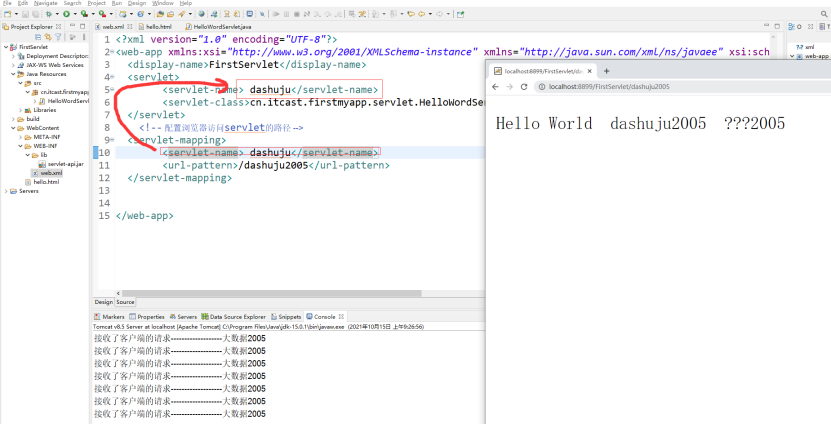Expand the build folder node

(13, 119)
